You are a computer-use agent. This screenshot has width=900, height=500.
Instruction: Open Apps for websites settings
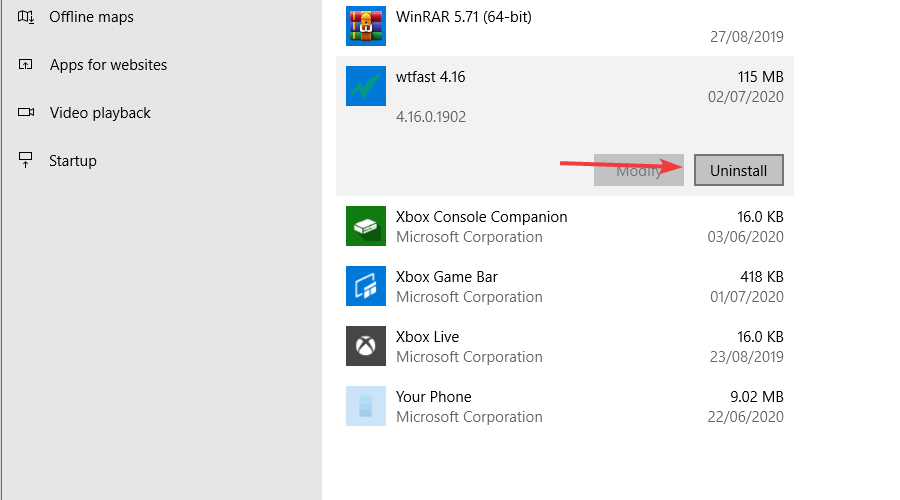tap(108, 65)
